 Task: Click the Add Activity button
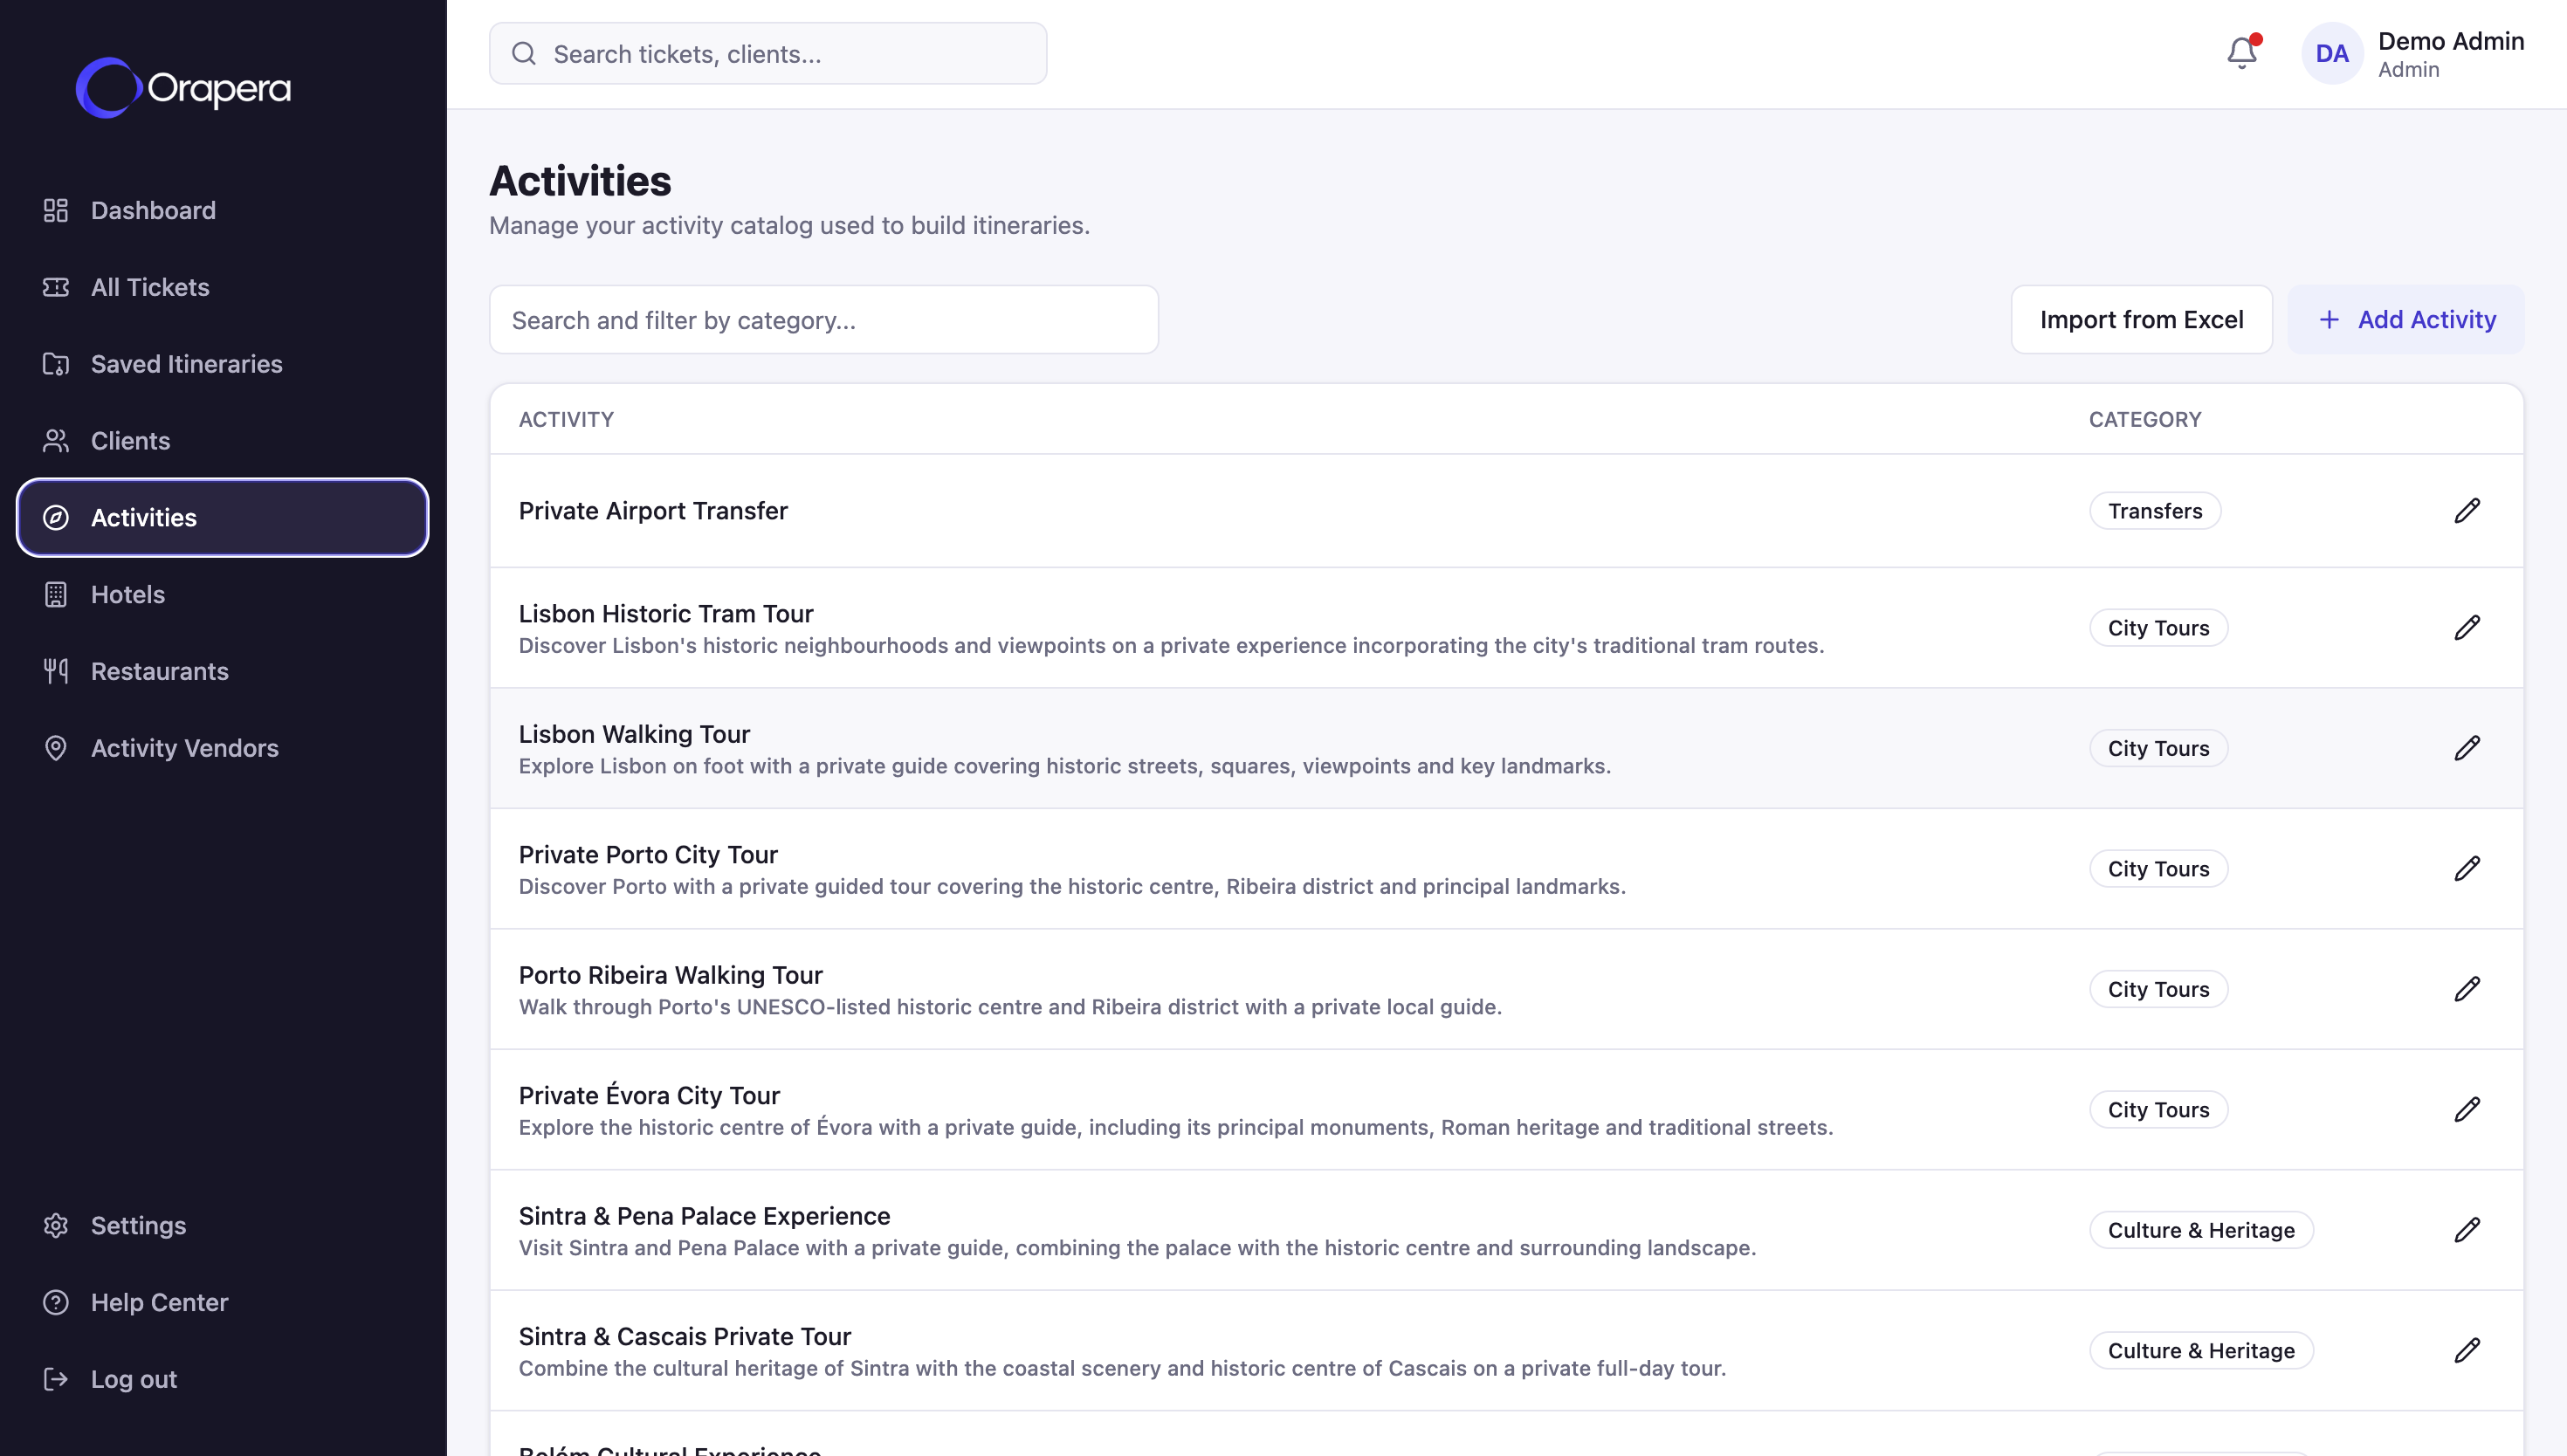click(x=2406, y=320)
